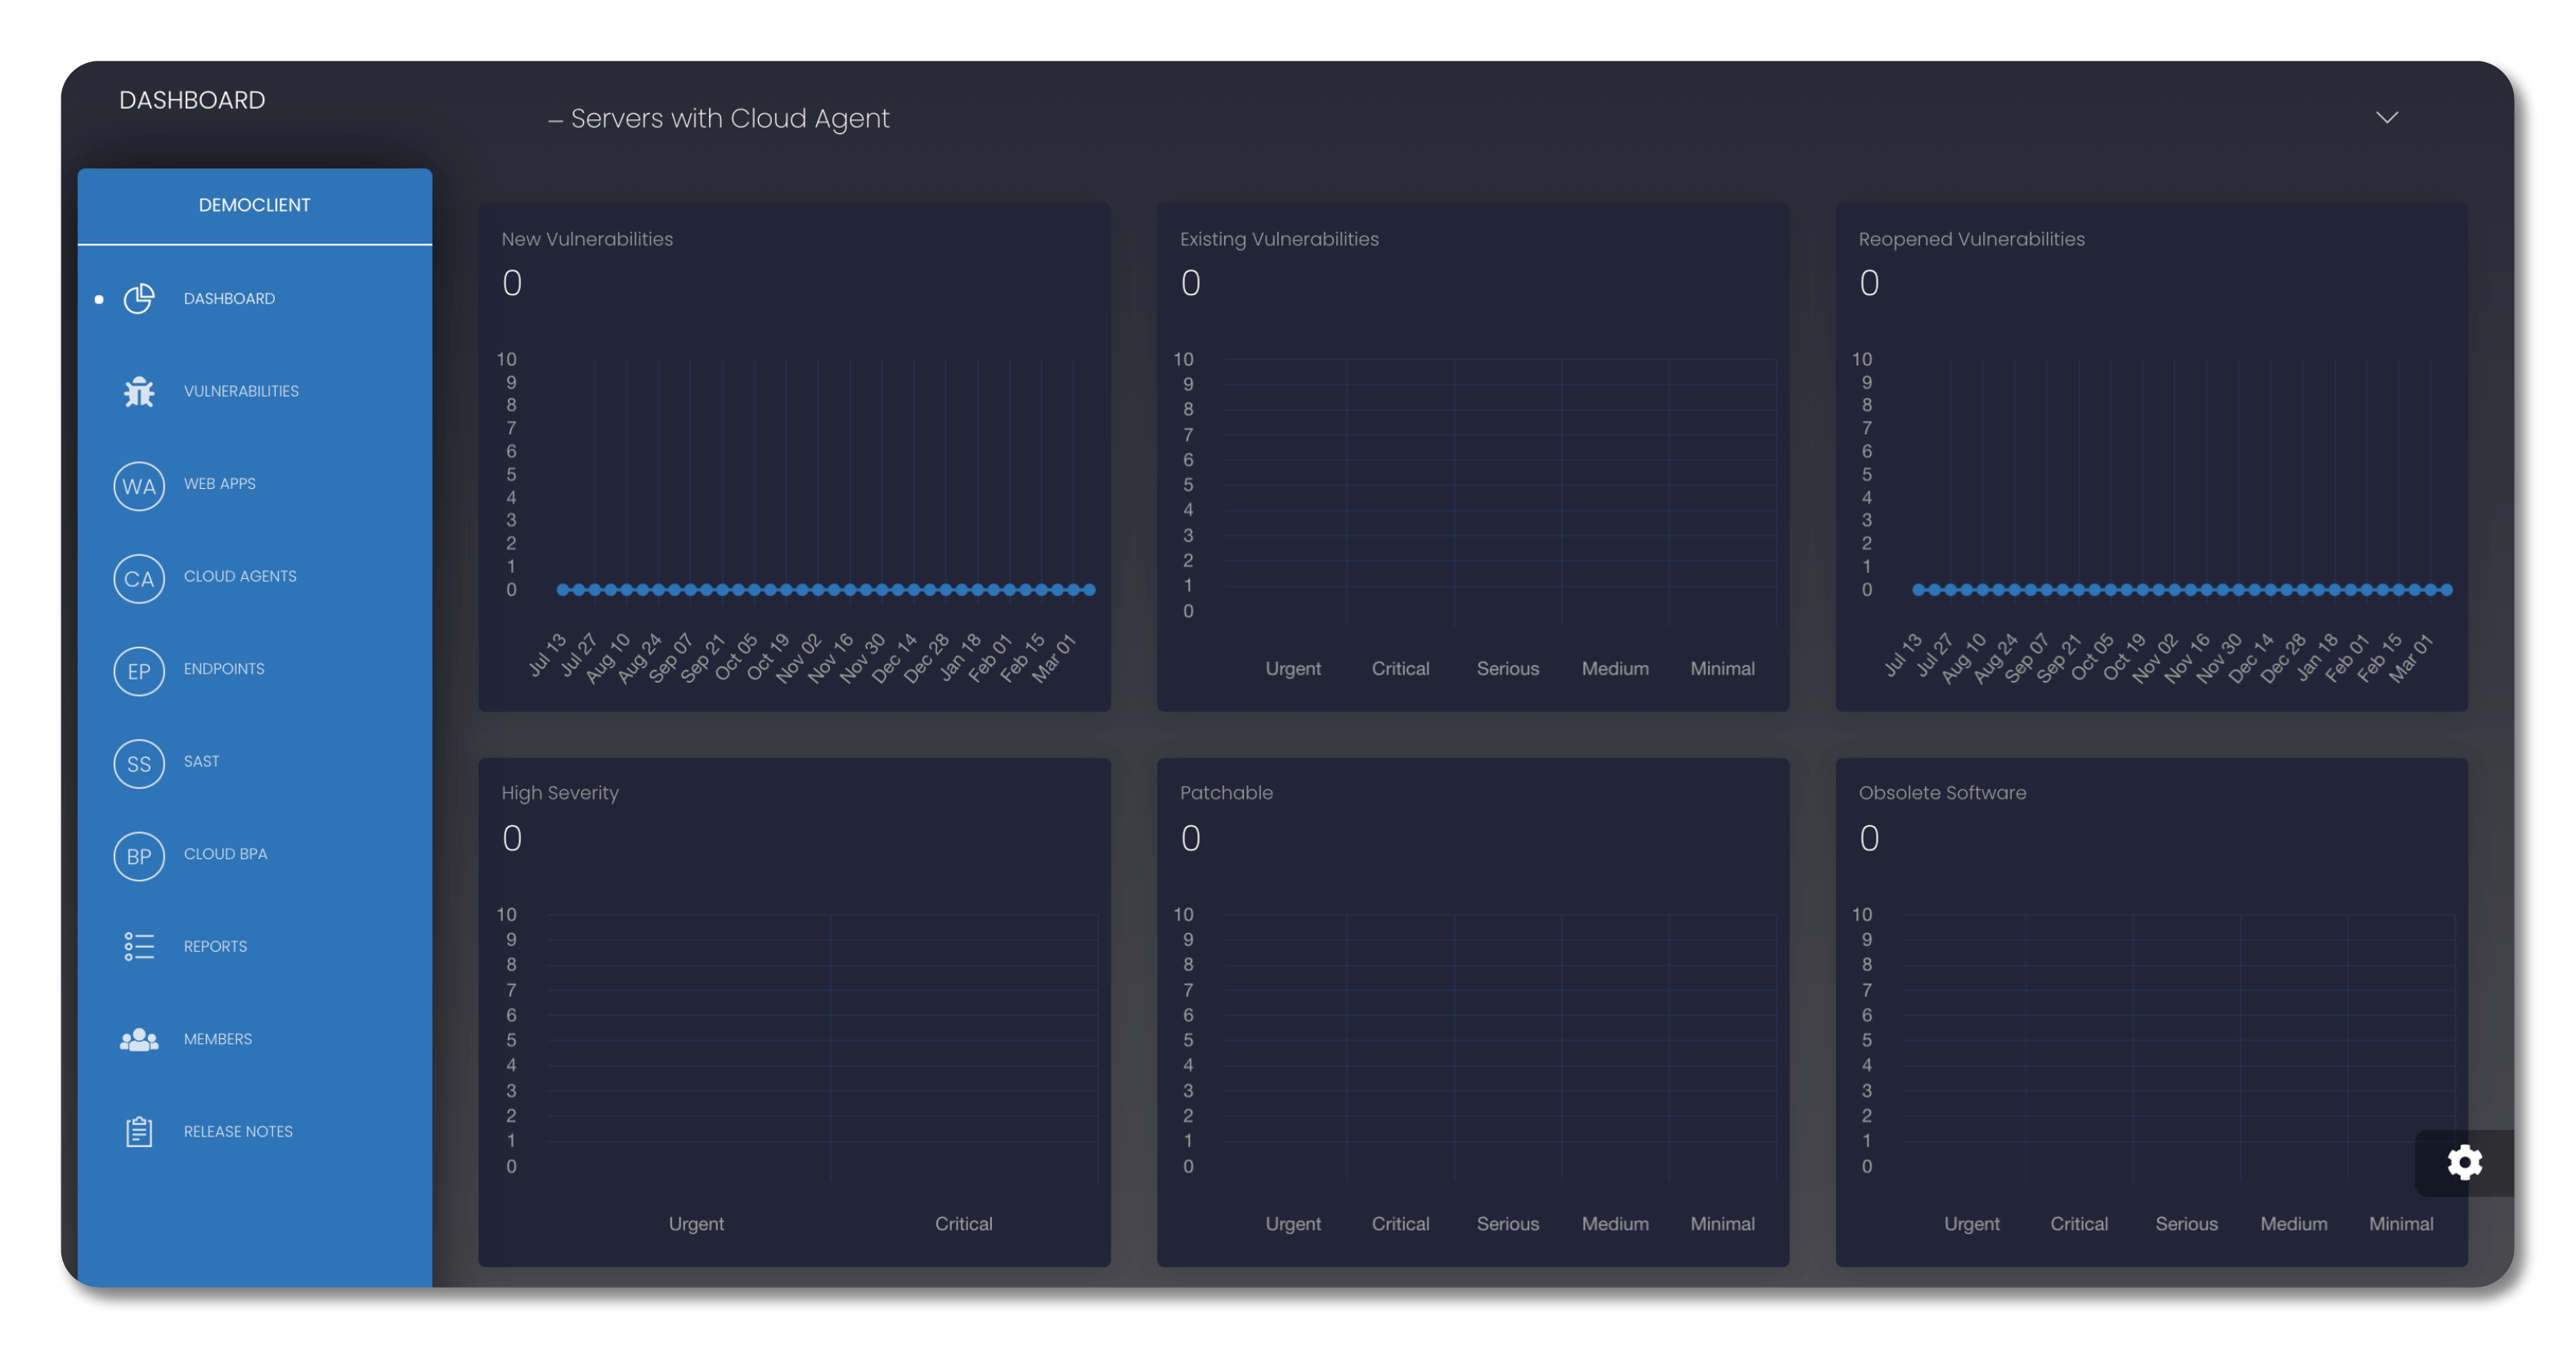2576x1349 pixels.
Task: Toggle the Urgent legend in Existing Vulnerabilities chart
Action: 1293,668
